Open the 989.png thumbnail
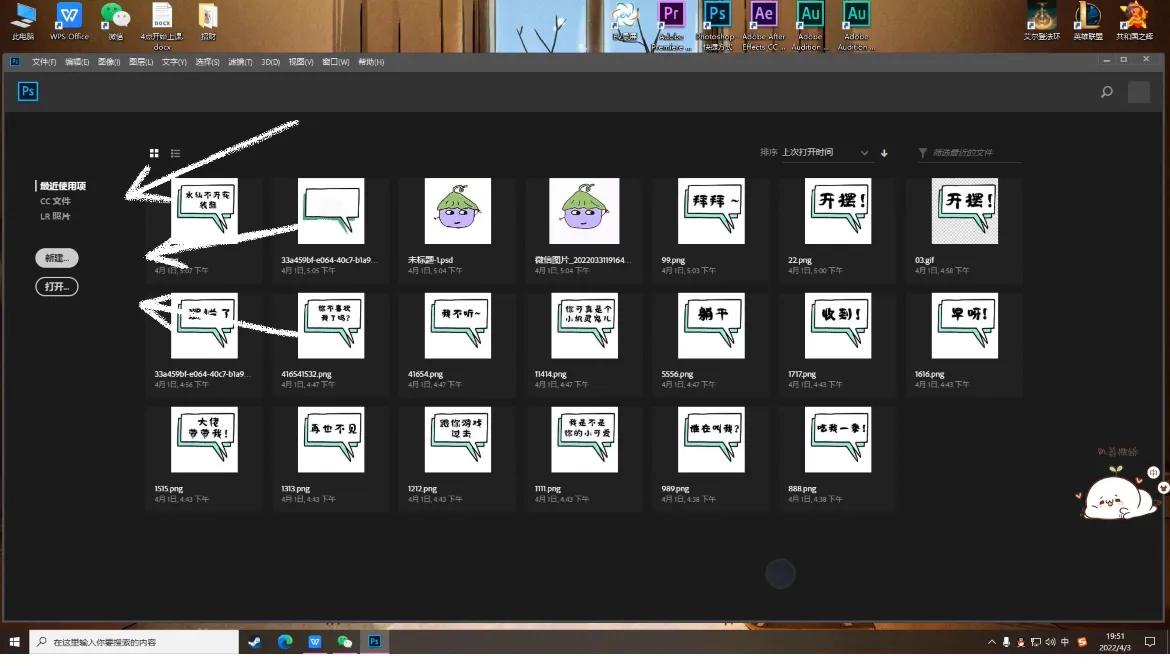The height and width of the screenshot is (666, 1170). 711,440
